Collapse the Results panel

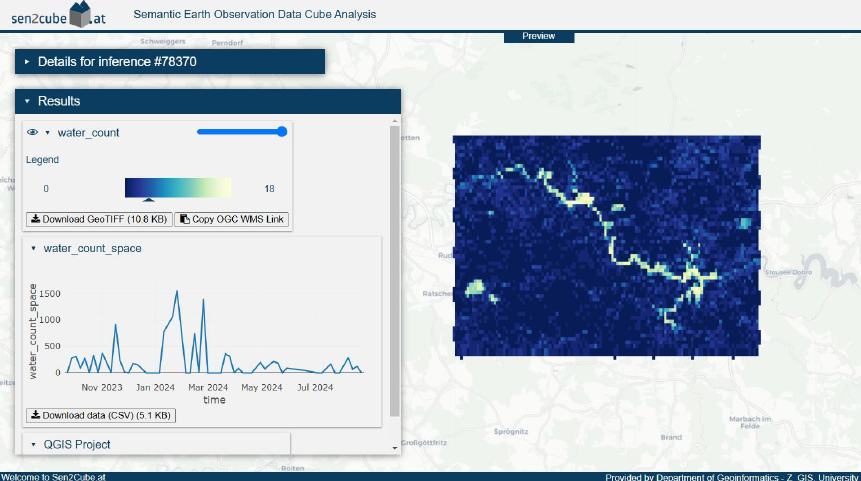tap(27, 101)
